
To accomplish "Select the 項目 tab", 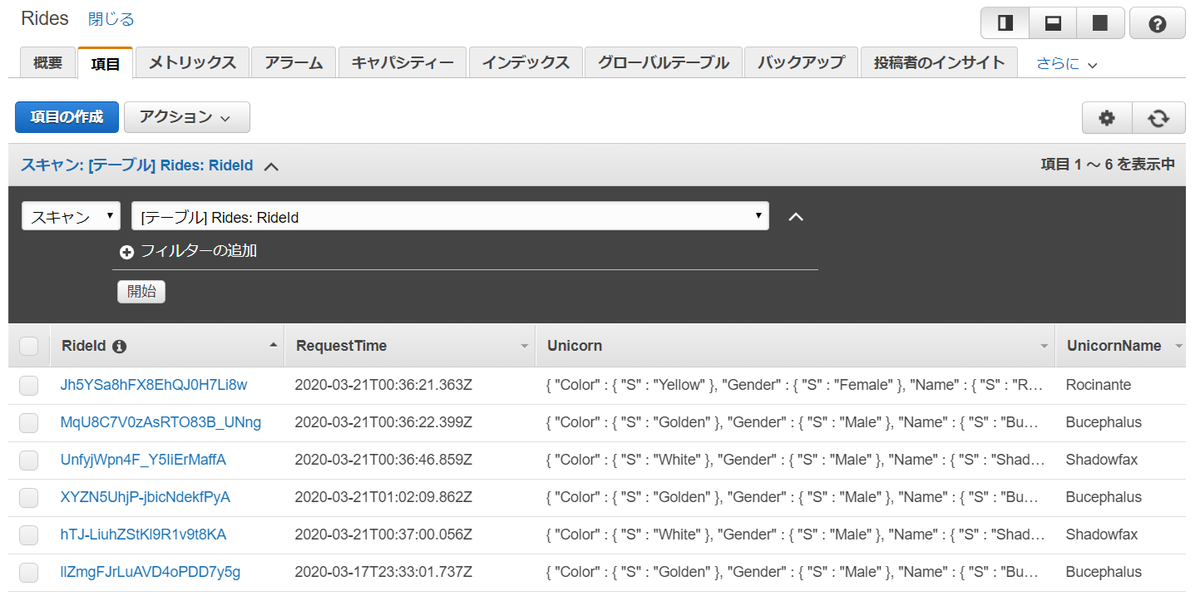I will [105, 62].
